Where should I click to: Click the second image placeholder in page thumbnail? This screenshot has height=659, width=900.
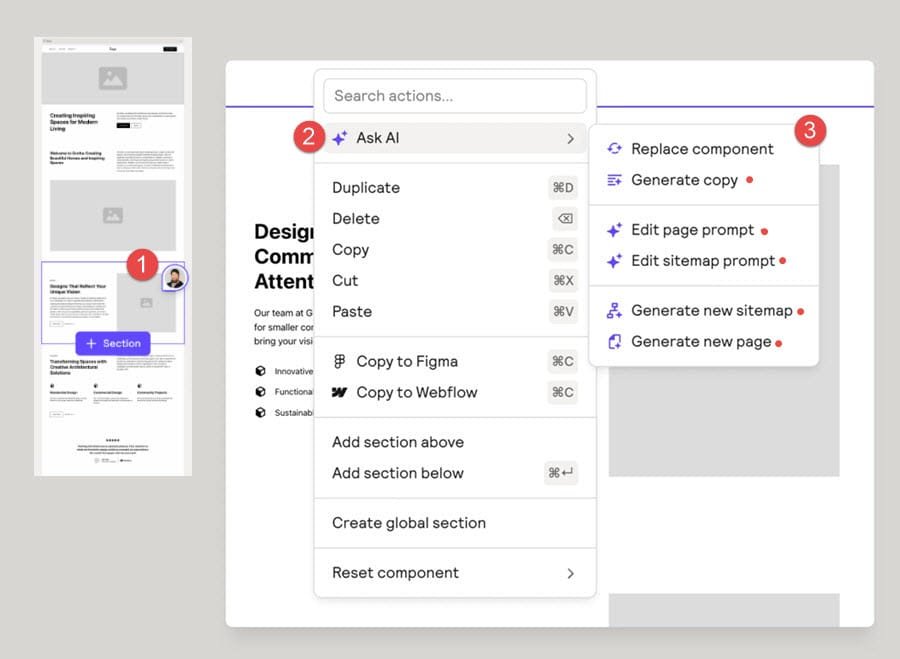pos(112,215)
